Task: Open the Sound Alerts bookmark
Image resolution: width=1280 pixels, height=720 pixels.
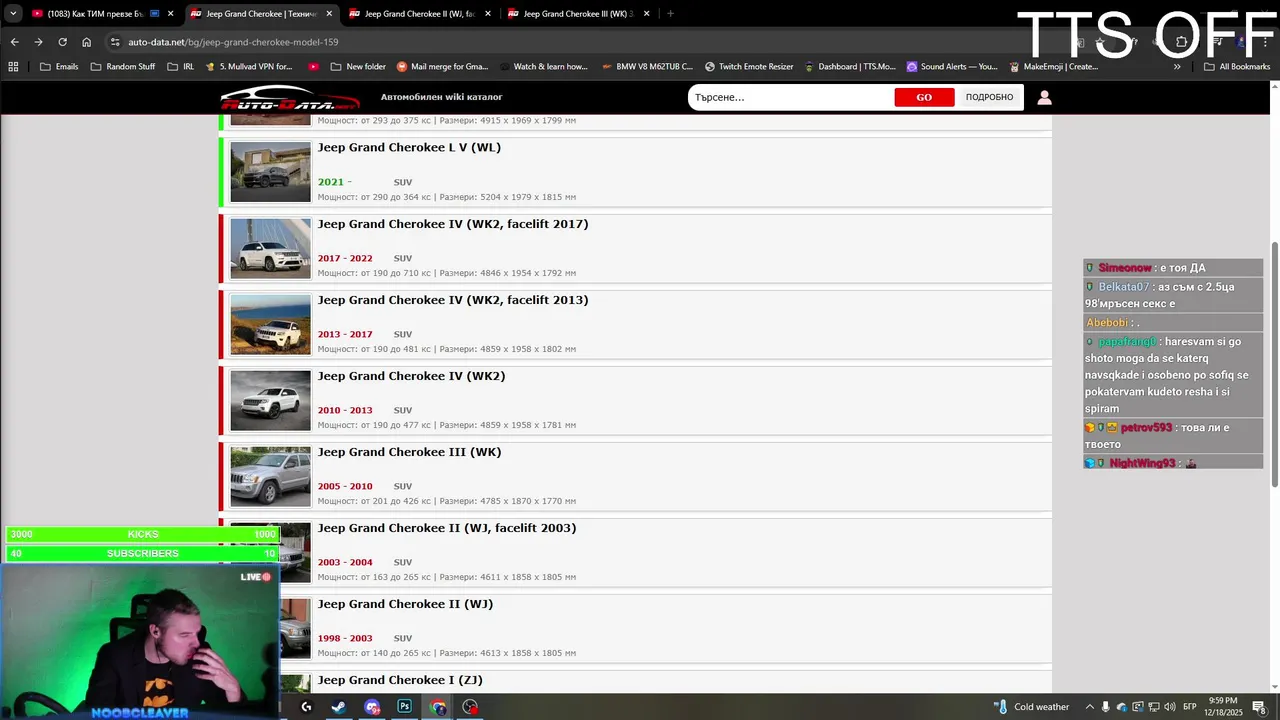Action: point(952,67)
